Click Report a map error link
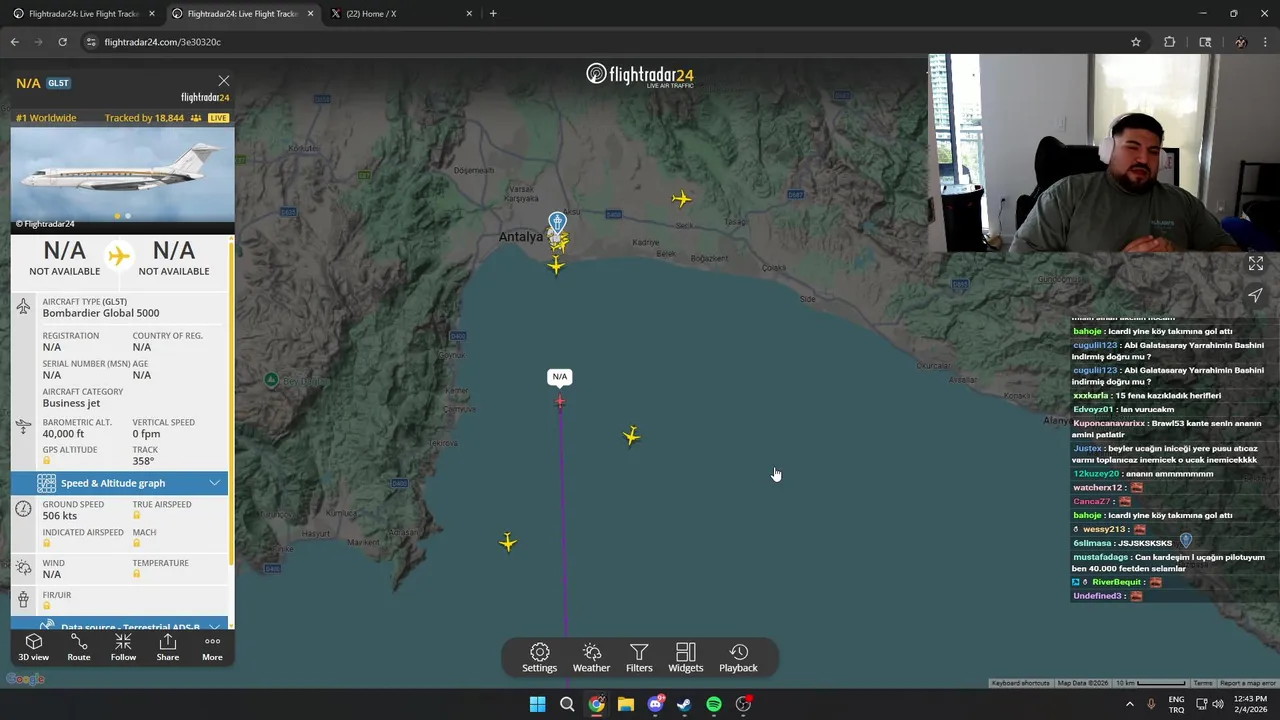The height and width of the screenshot is (720, 1280). (1247, 683)
